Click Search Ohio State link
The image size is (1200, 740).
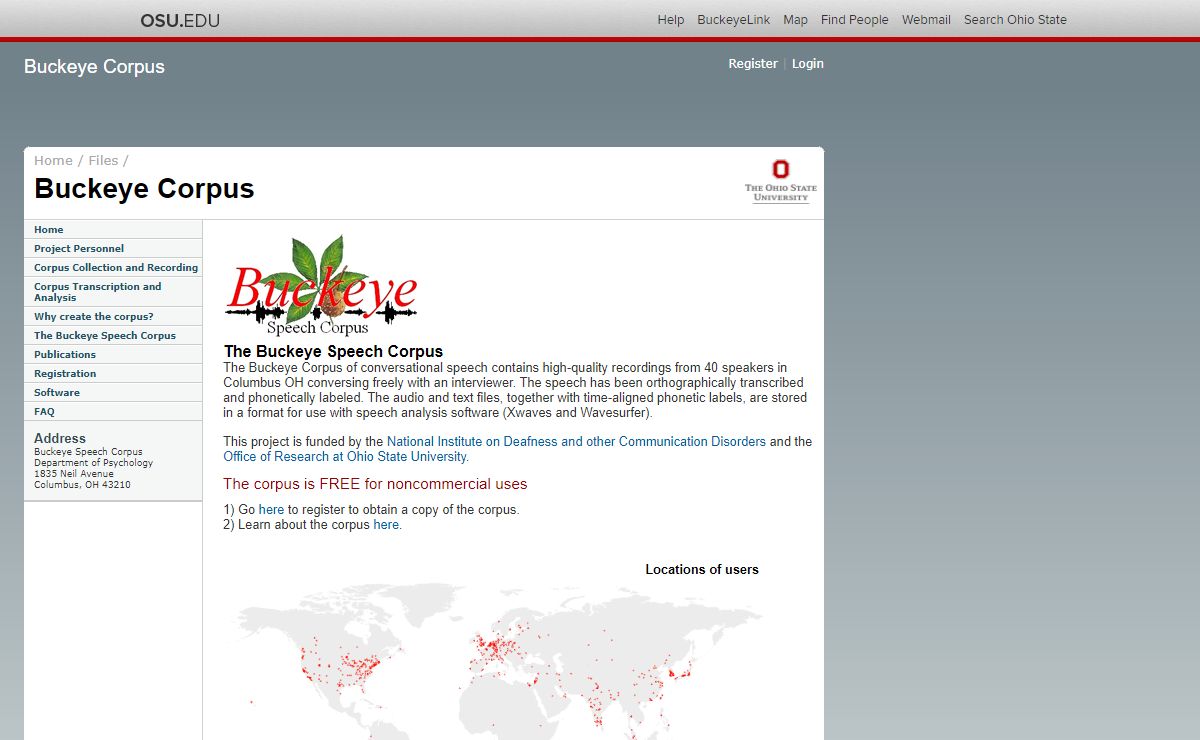(1015, 20)
